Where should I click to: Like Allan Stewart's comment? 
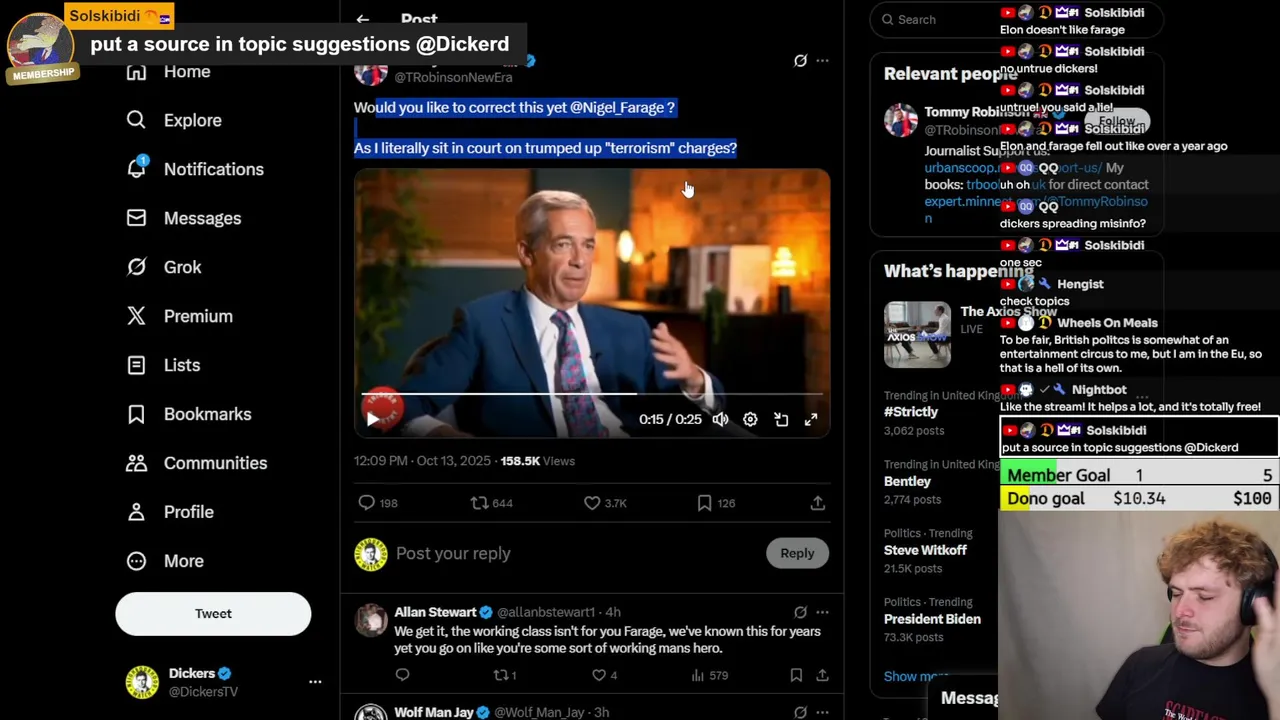[599, 676]
